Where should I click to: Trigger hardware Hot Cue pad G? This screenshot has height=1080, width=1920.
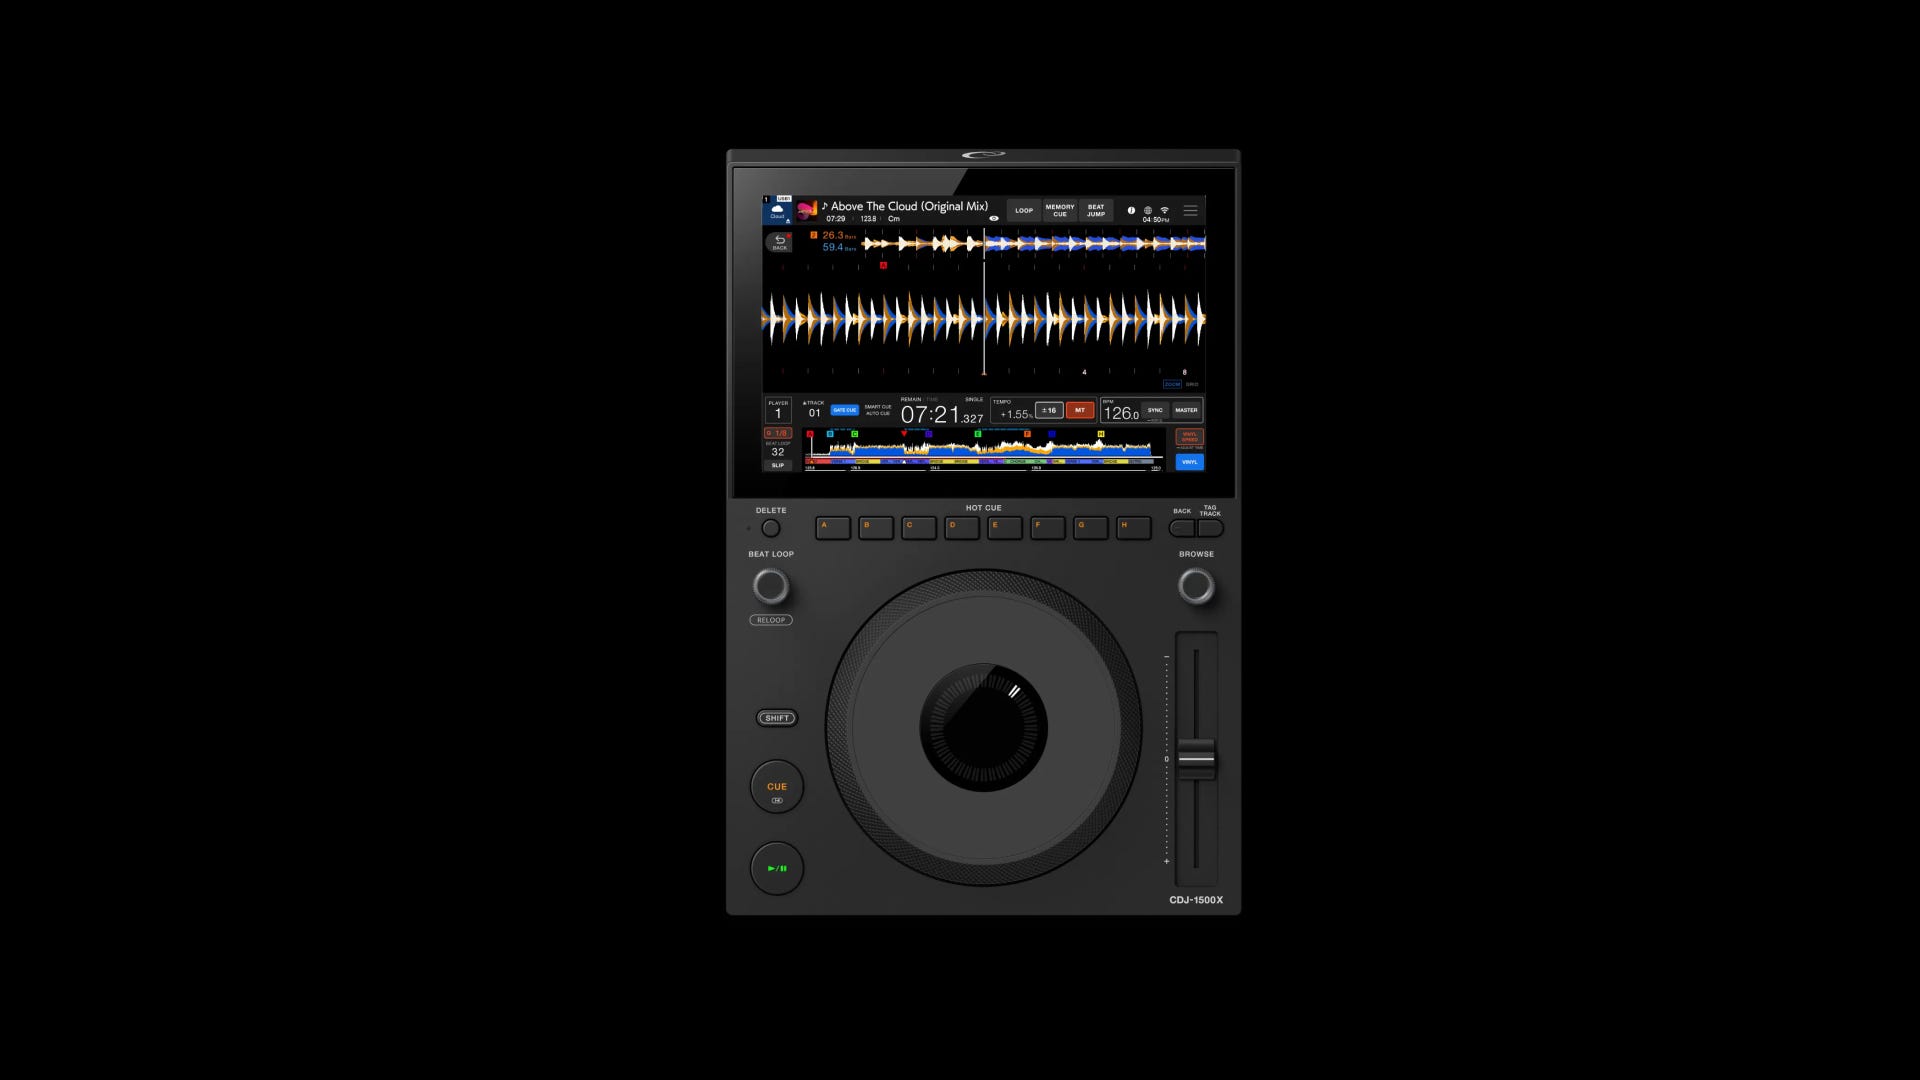pyautogui.click(x=1091, y=528)
